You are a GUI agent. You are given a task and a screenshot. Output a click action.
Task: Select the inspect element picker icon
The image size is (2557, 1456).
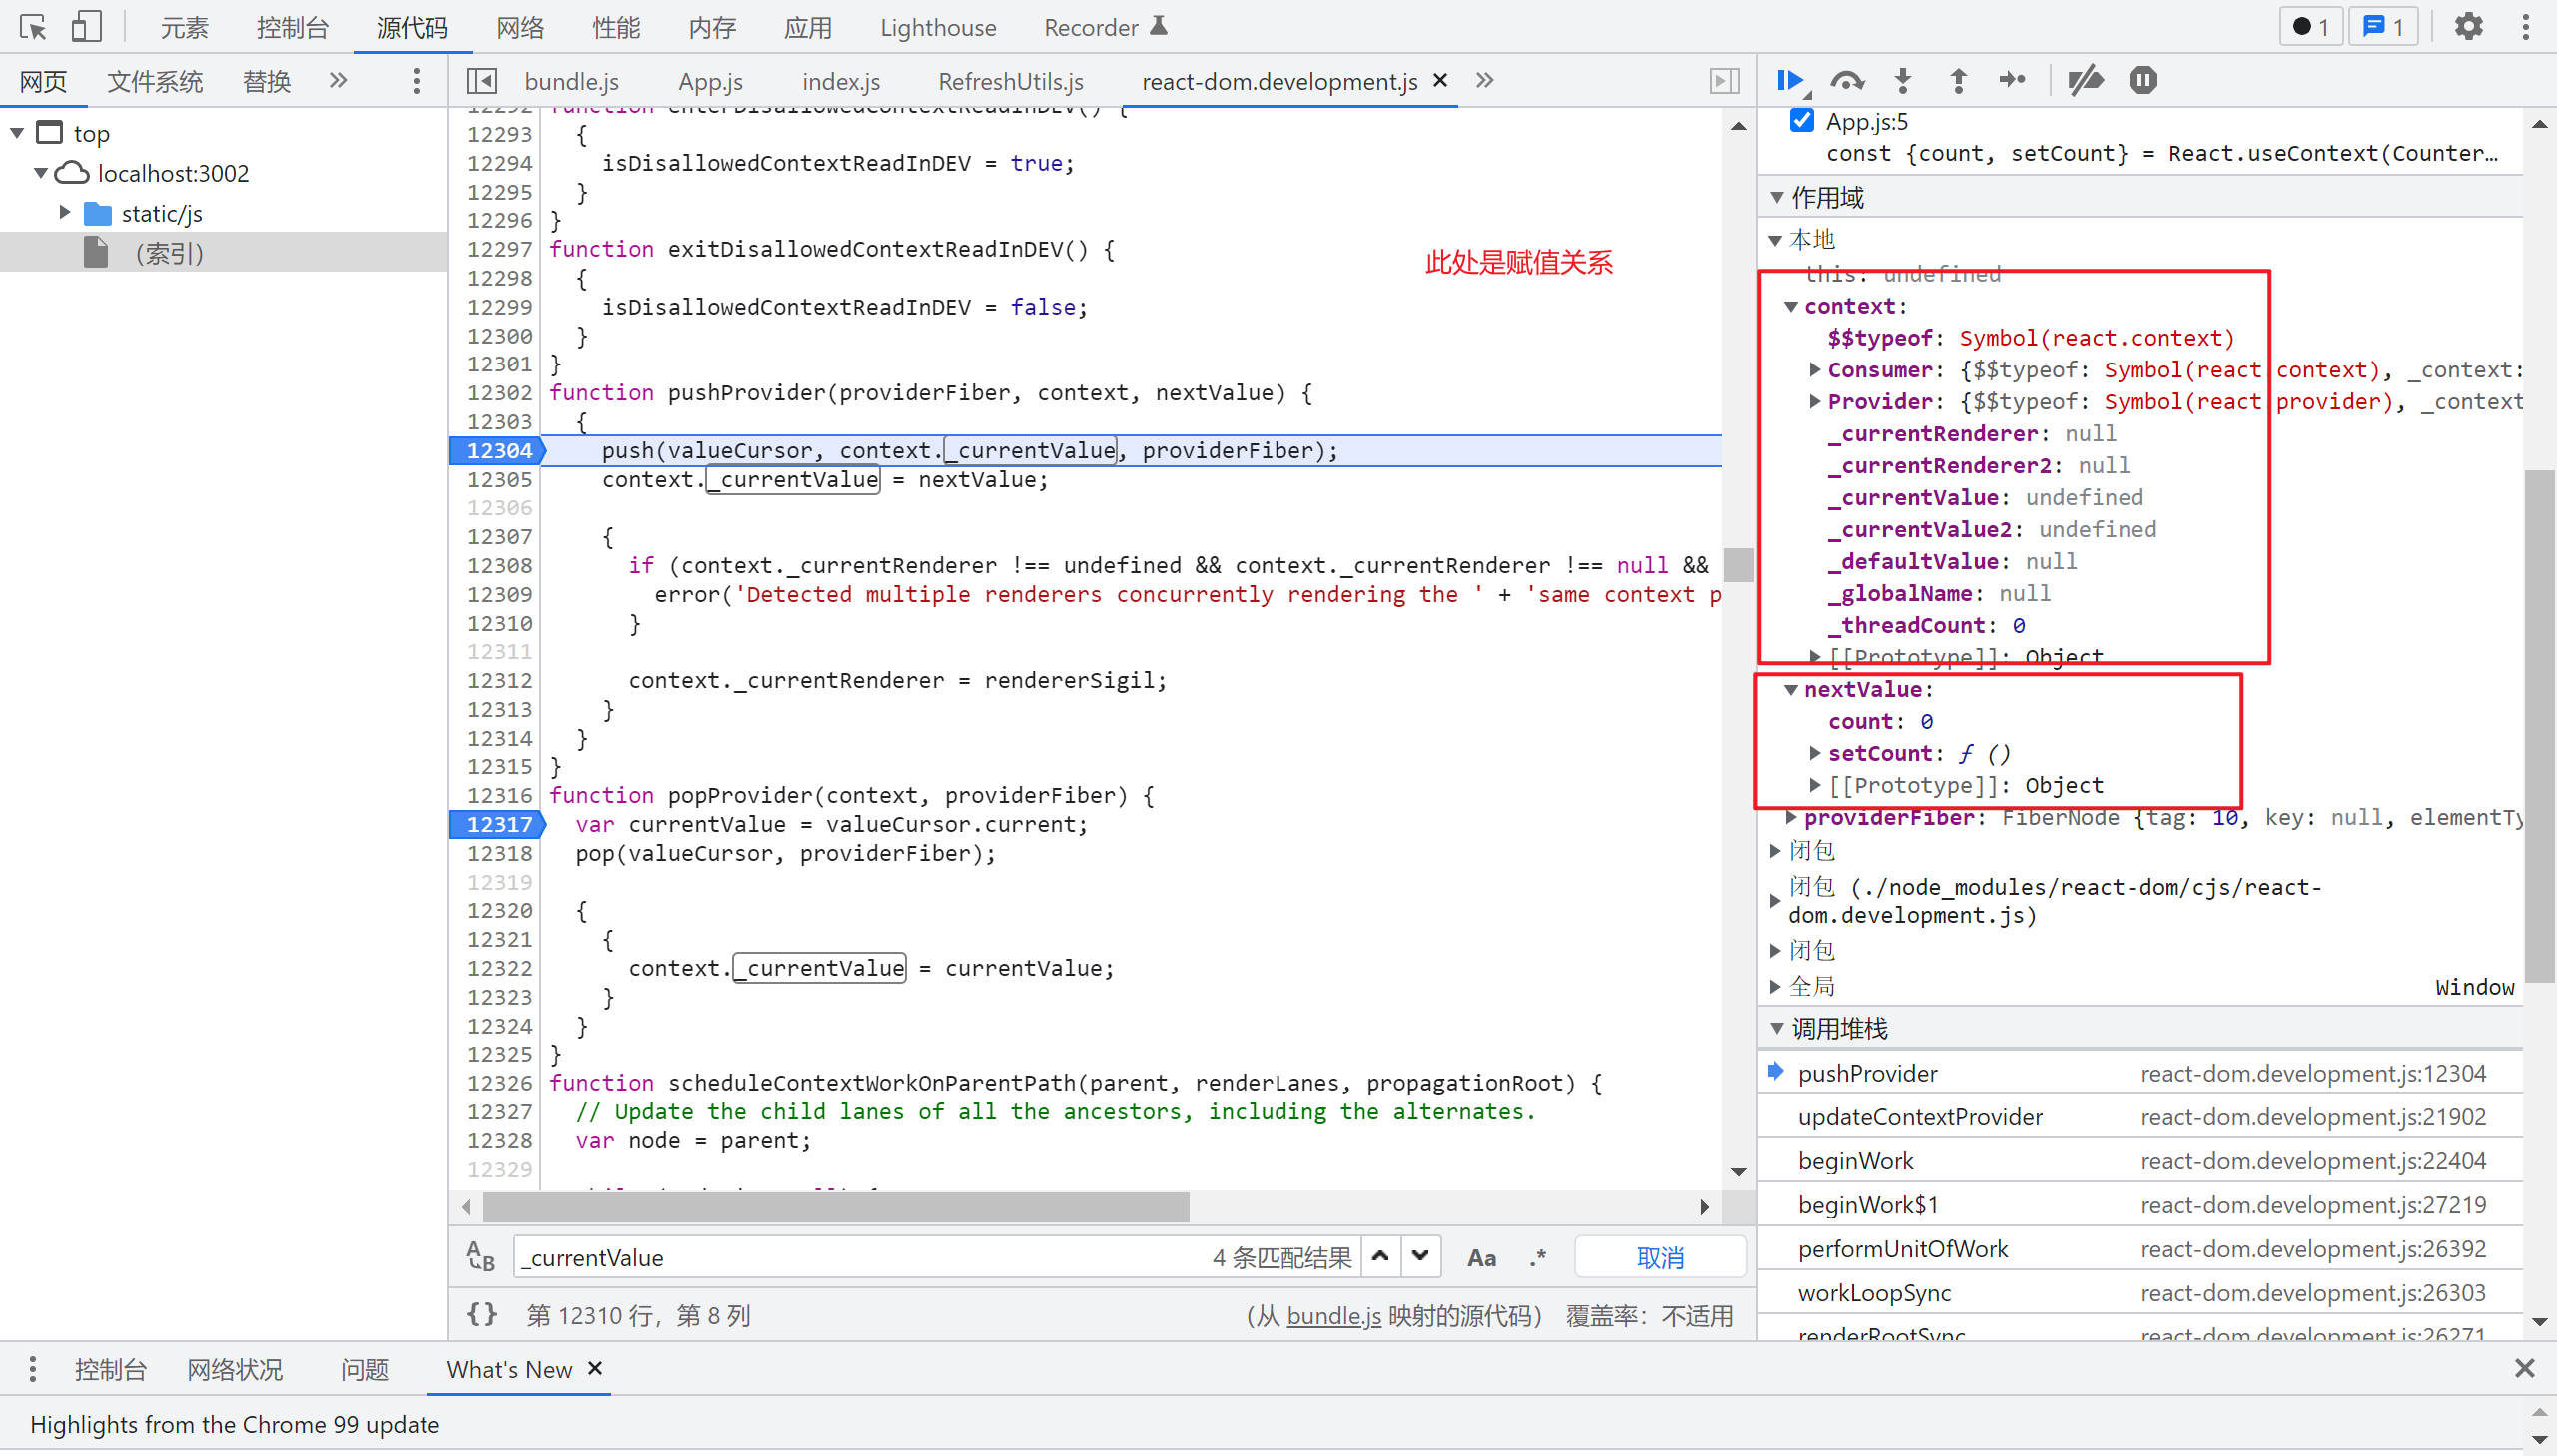[32, 27]
